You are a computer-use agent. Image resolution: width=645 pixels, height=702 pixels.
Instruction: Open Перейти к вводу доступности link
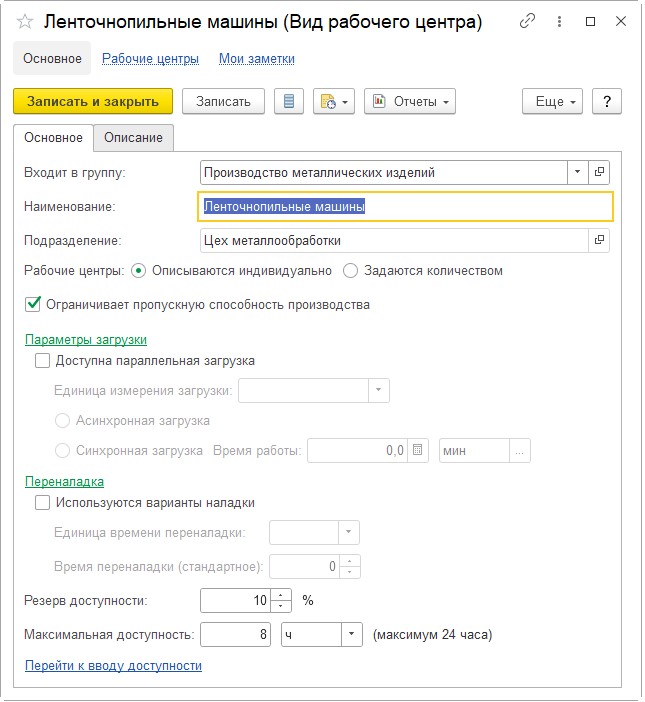coord(113,666)
